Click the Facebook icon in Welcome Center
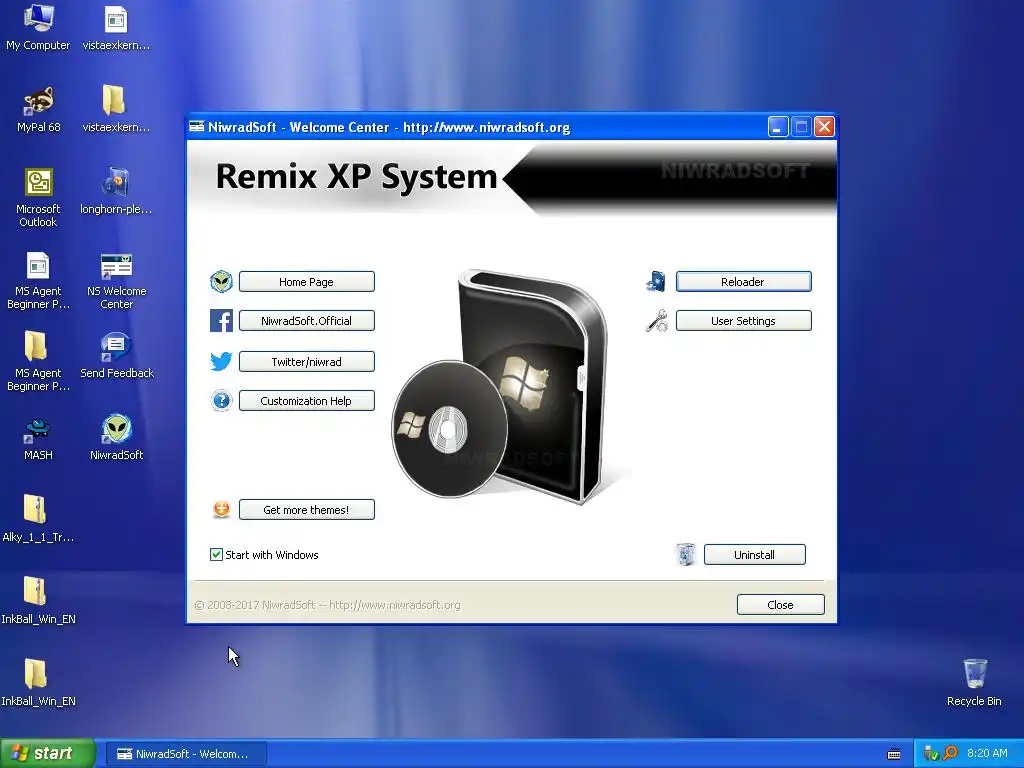 pos(221,321)
